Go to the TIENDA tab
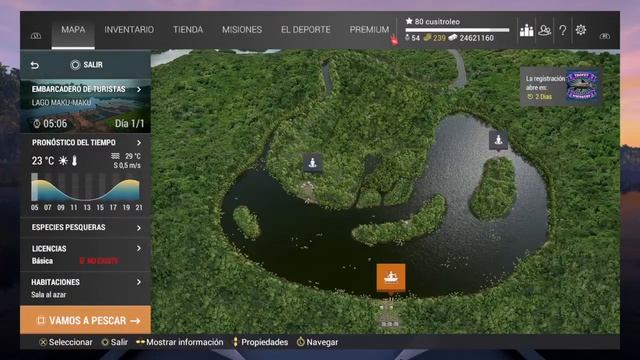The image size is (640, 360). point(188,30)
